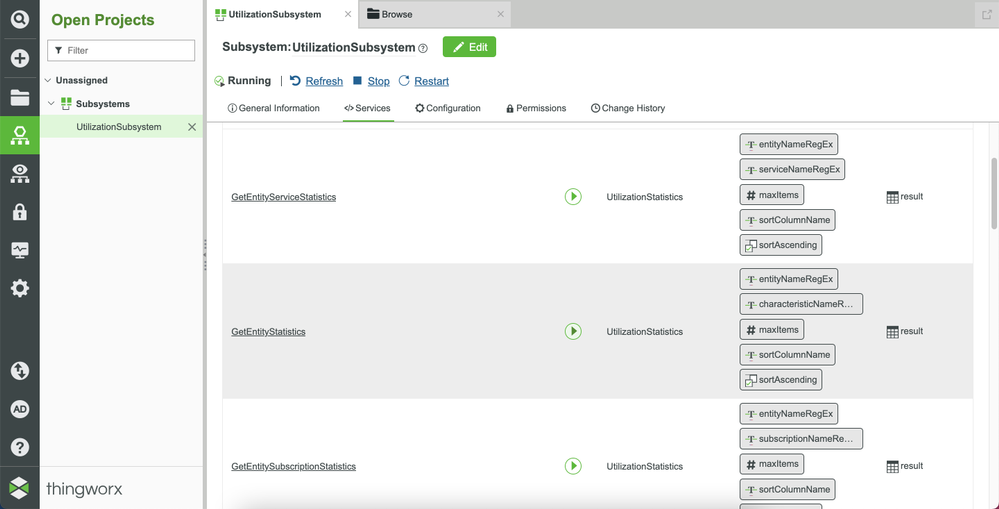Click UtilizationStatistics category in GetEntityStatistics row

(x=644, y=332)
